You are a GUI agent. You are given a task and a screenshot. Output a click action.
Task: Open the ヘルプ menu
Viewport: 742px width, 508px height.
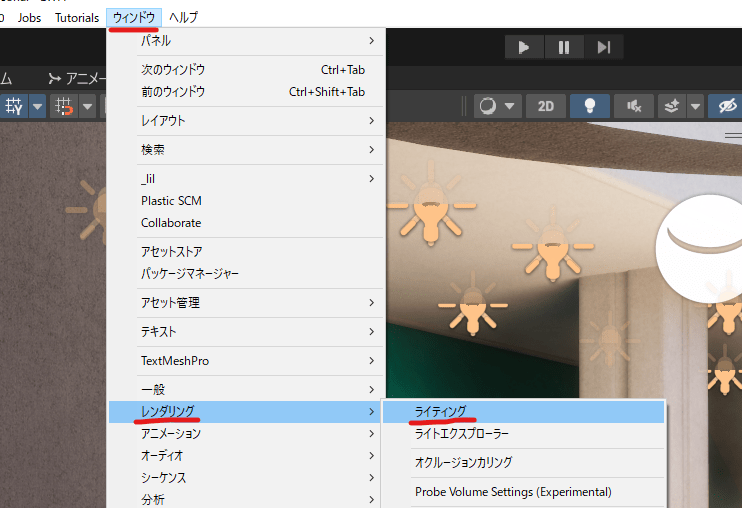[x=183, y=18]
